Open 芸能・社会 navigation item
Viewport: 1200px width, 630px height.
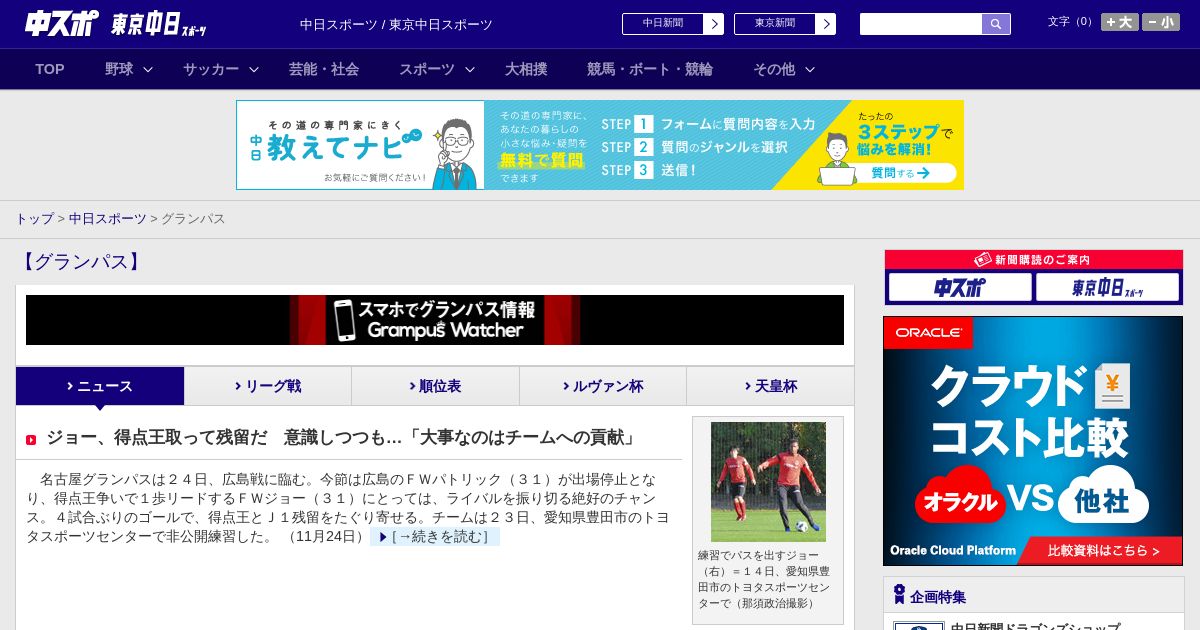point(324,69)
